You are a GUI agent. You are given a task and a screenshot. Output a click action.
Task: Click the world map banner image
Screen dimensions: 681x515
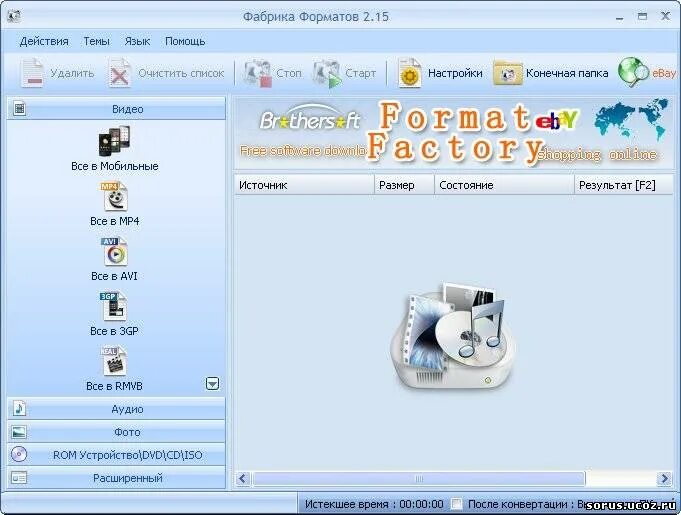[x=631, y=119]
